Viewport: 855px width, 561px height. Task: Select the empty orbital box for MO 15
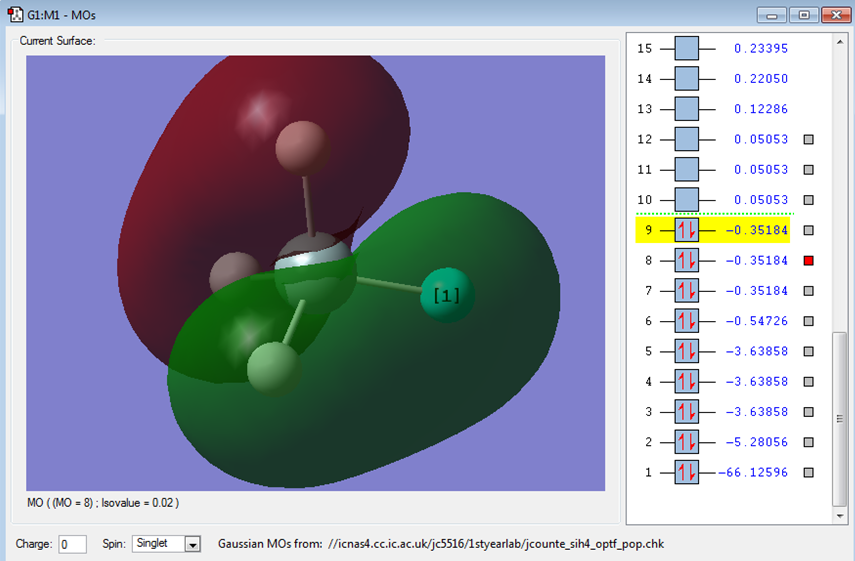click(x=686, y=48)
